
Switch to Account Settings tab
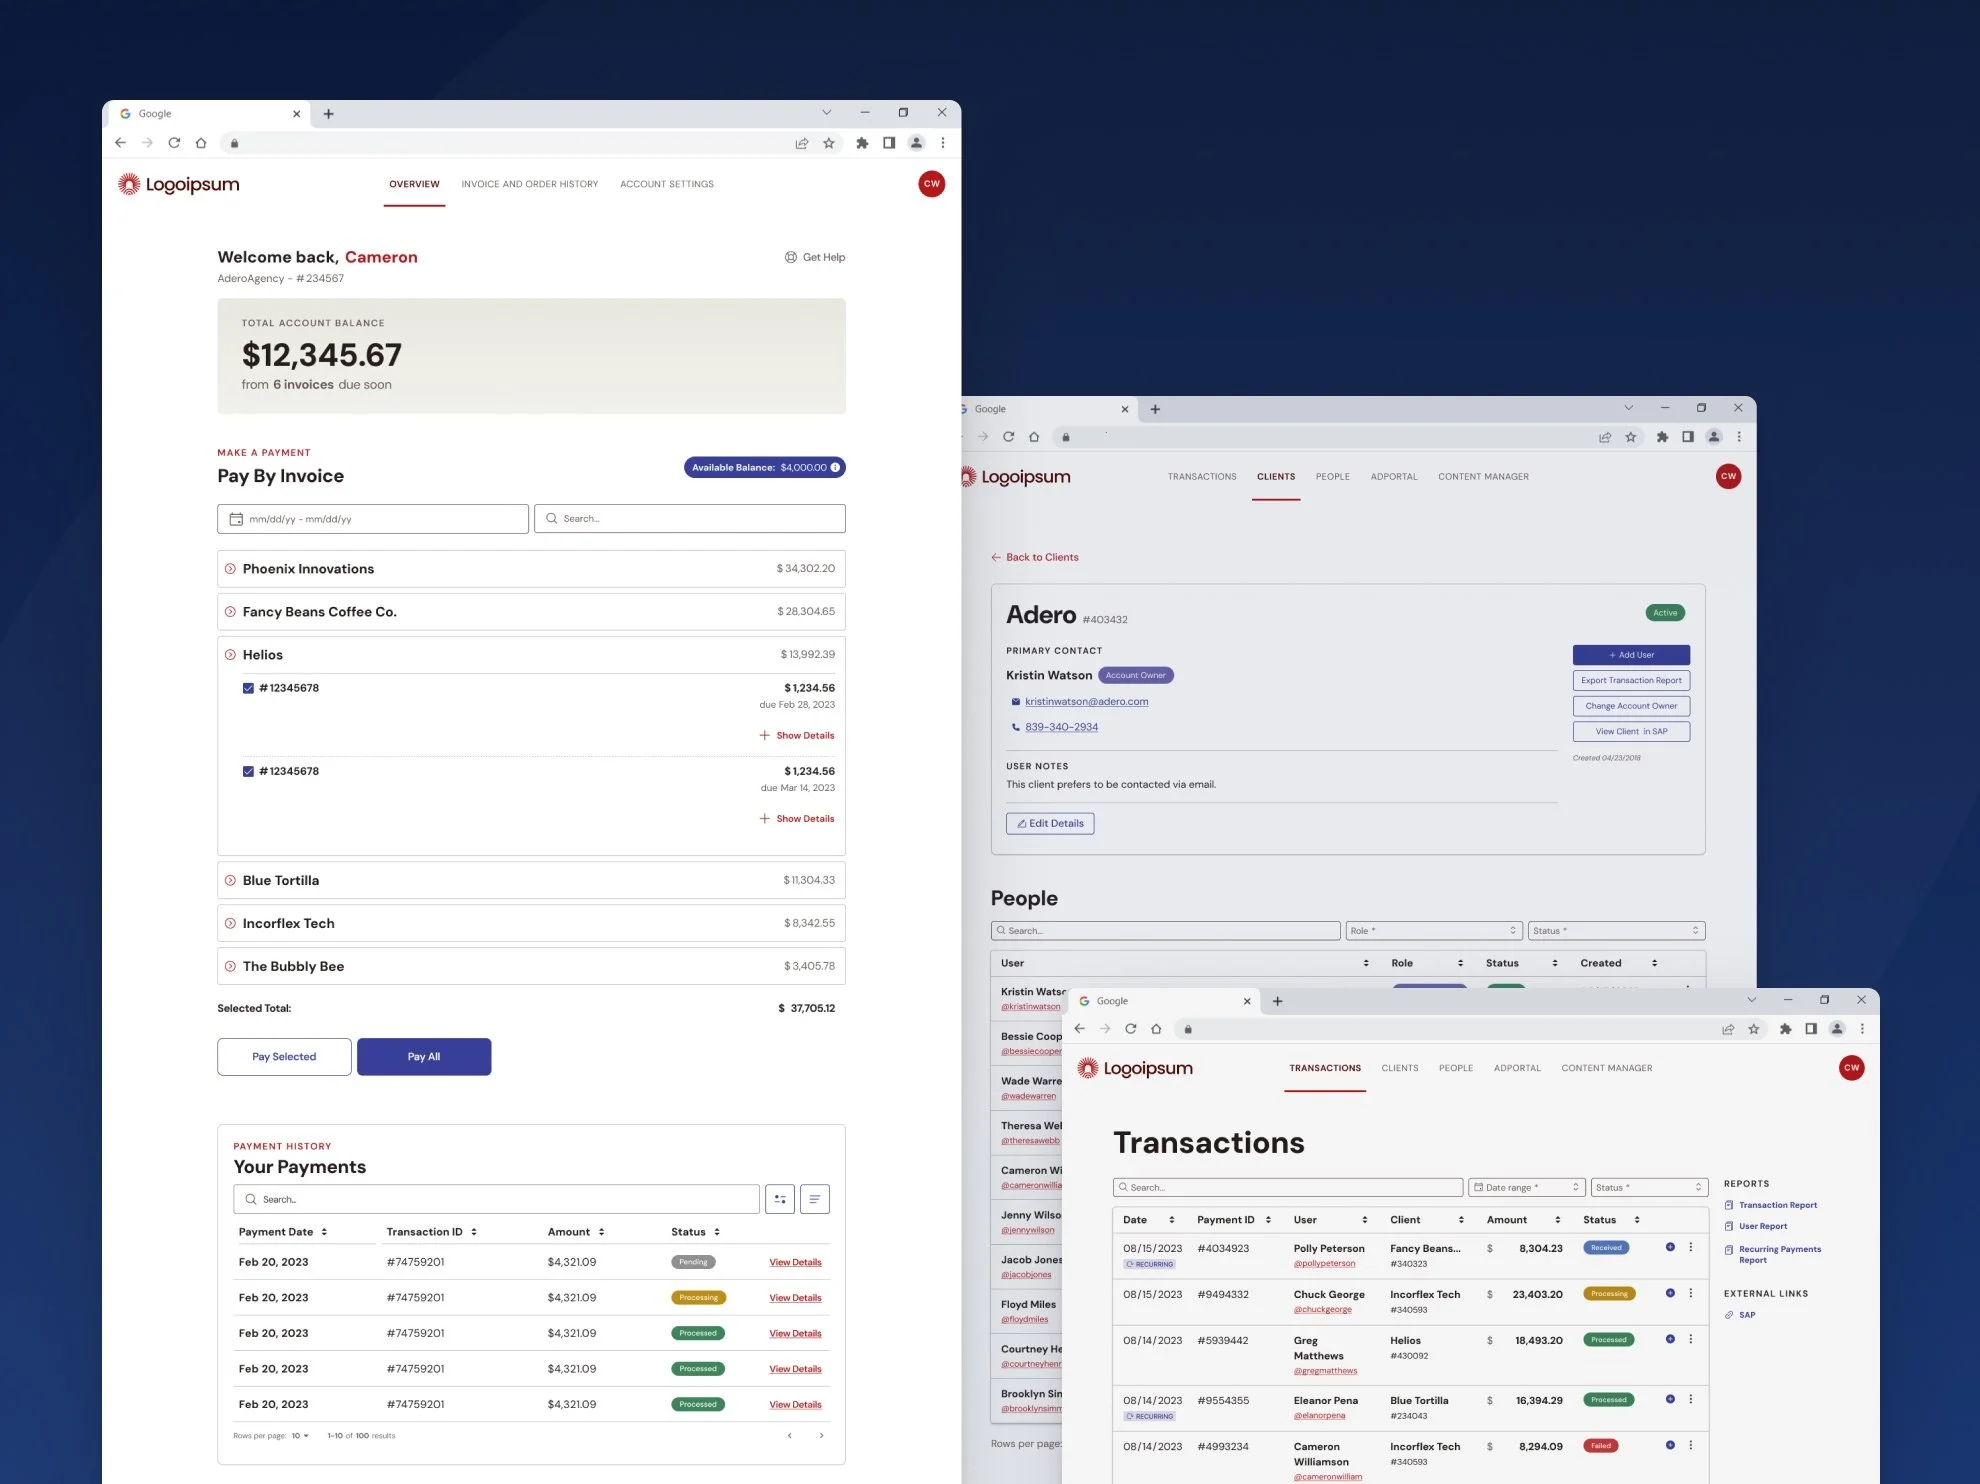pyautogui.click(x=667, y=184)
